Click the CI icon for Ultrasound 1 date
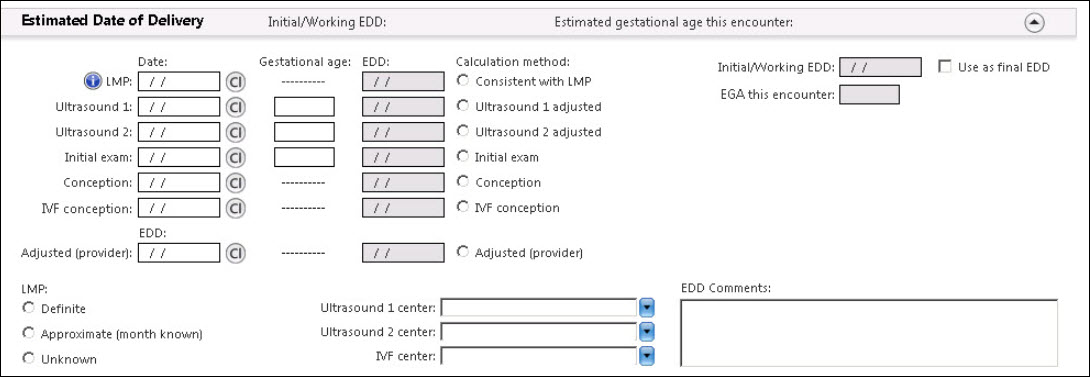1090x377 pixels. pyautogui.click(x=236, y=107)
